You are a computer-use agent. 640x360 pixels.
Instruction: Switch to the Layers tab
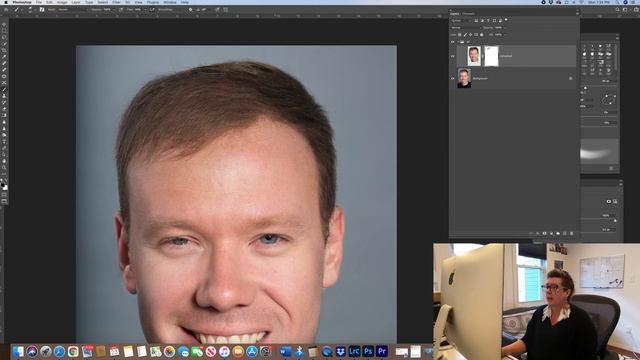coord(454,14)
